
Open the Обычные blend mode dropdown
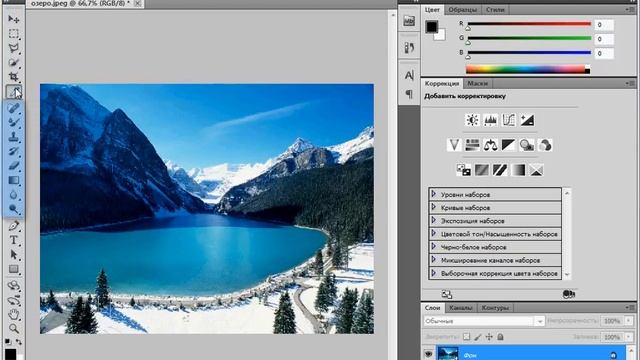[484, 321]
